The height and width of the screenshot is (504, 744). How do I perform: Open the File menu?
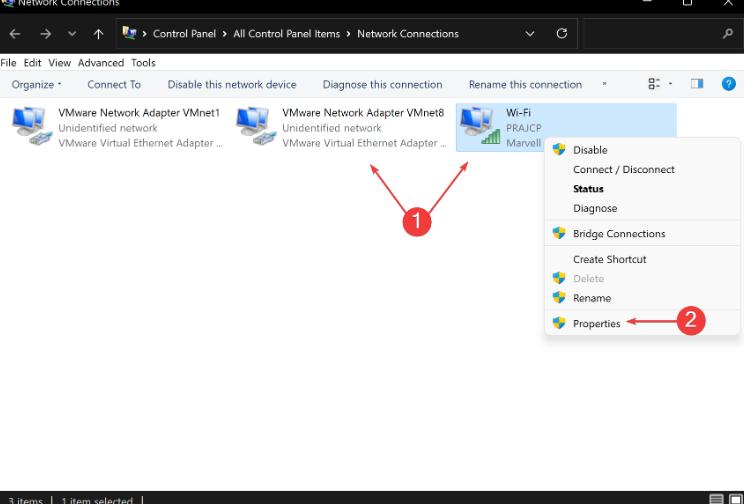(8, 63)
